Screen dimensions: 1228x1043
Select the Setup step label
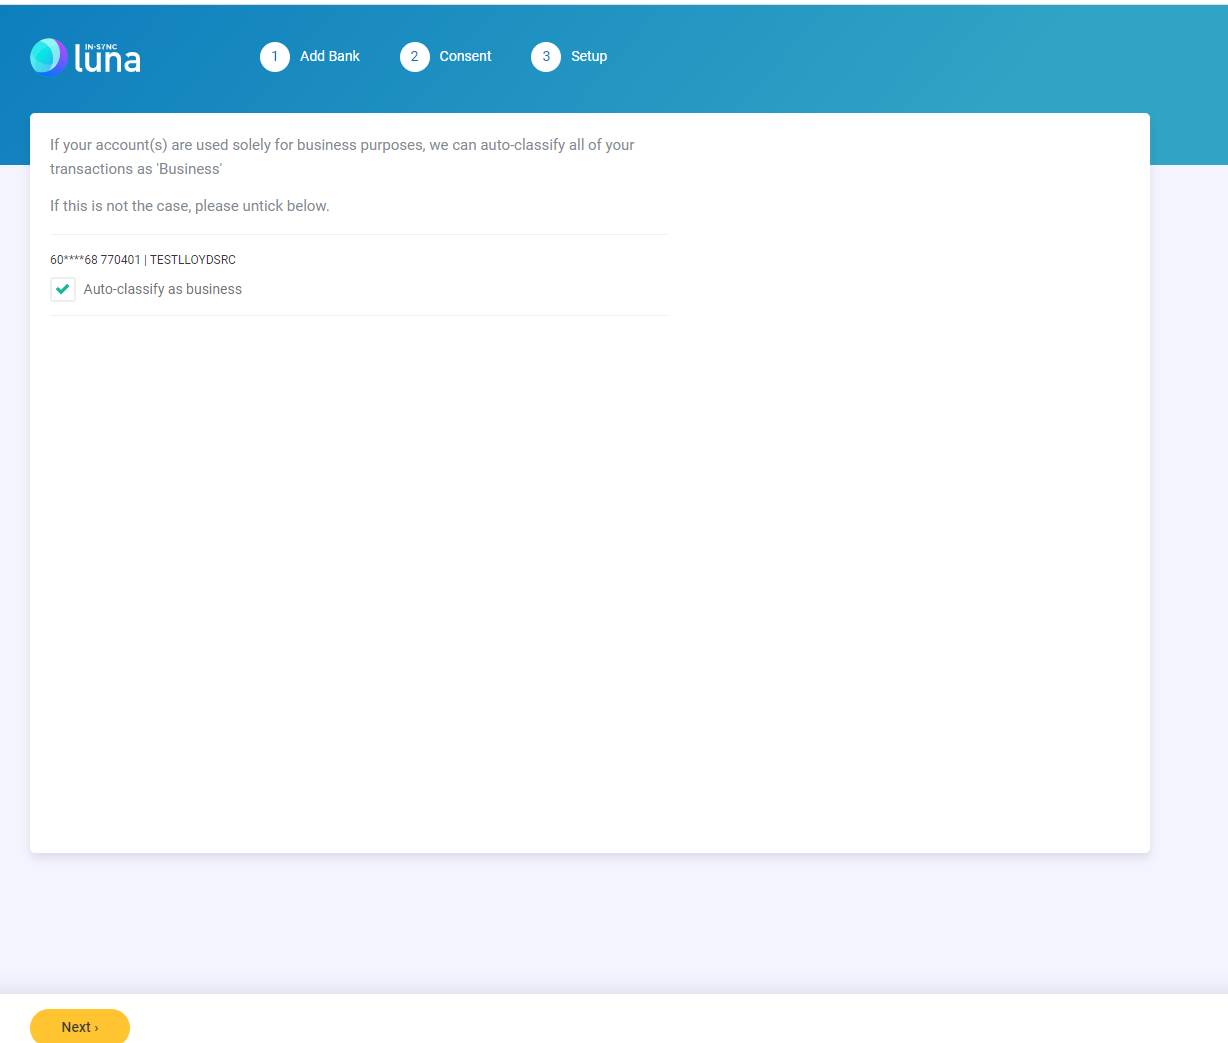[x=589, y=57]
